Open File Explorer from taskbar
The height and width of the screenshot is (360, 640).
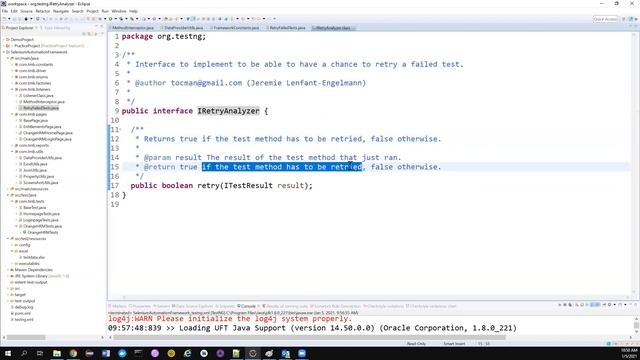click(x=57, y=353)
